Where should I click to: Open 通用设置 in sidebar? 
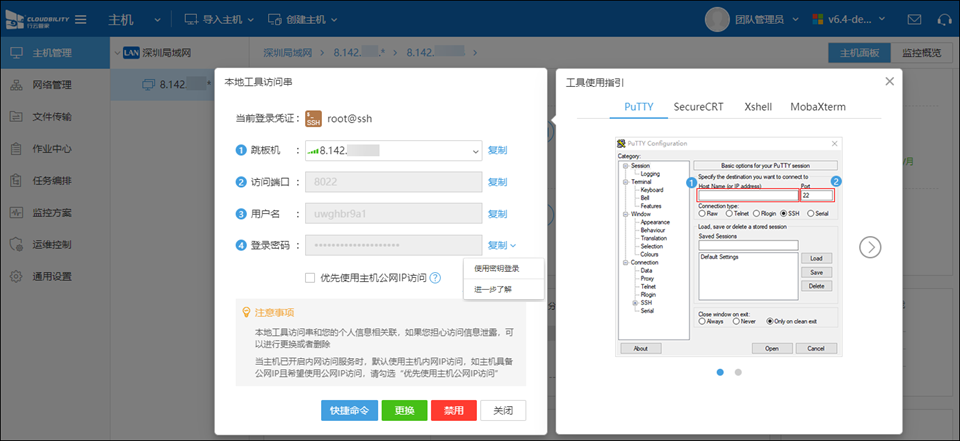51,276
